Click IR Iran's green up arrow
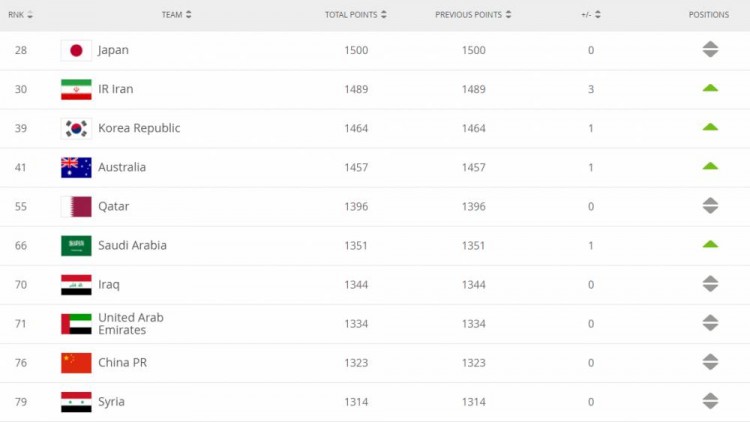This screenshot has height=422, width=750. coord(710,88)
